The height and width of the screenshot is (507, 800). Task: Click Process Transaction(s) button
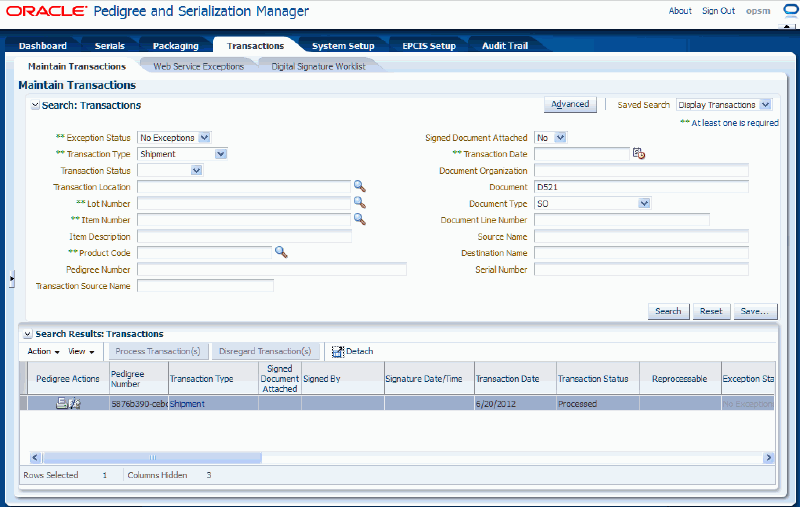pyautogui.click(x=158, y=351)
